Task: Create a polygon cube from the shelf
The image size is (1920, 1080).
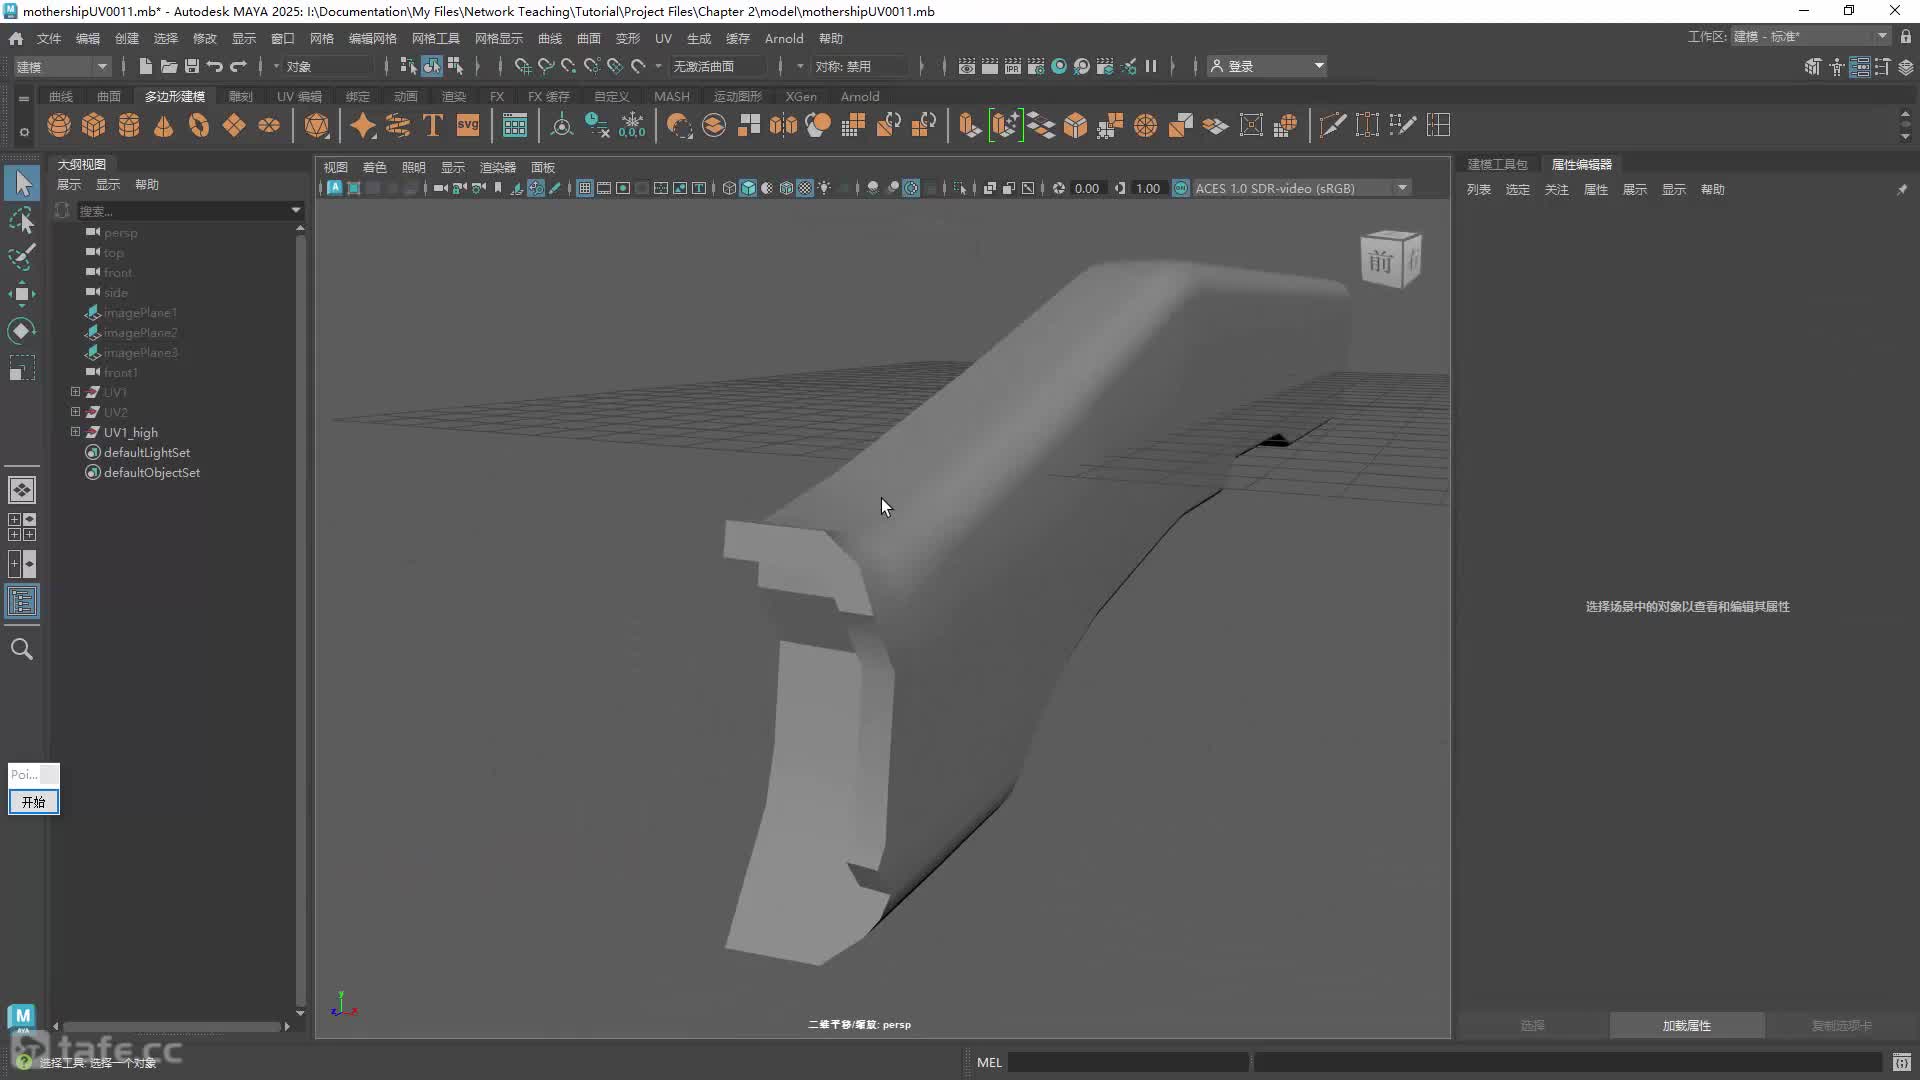Action: pos(94,125)
